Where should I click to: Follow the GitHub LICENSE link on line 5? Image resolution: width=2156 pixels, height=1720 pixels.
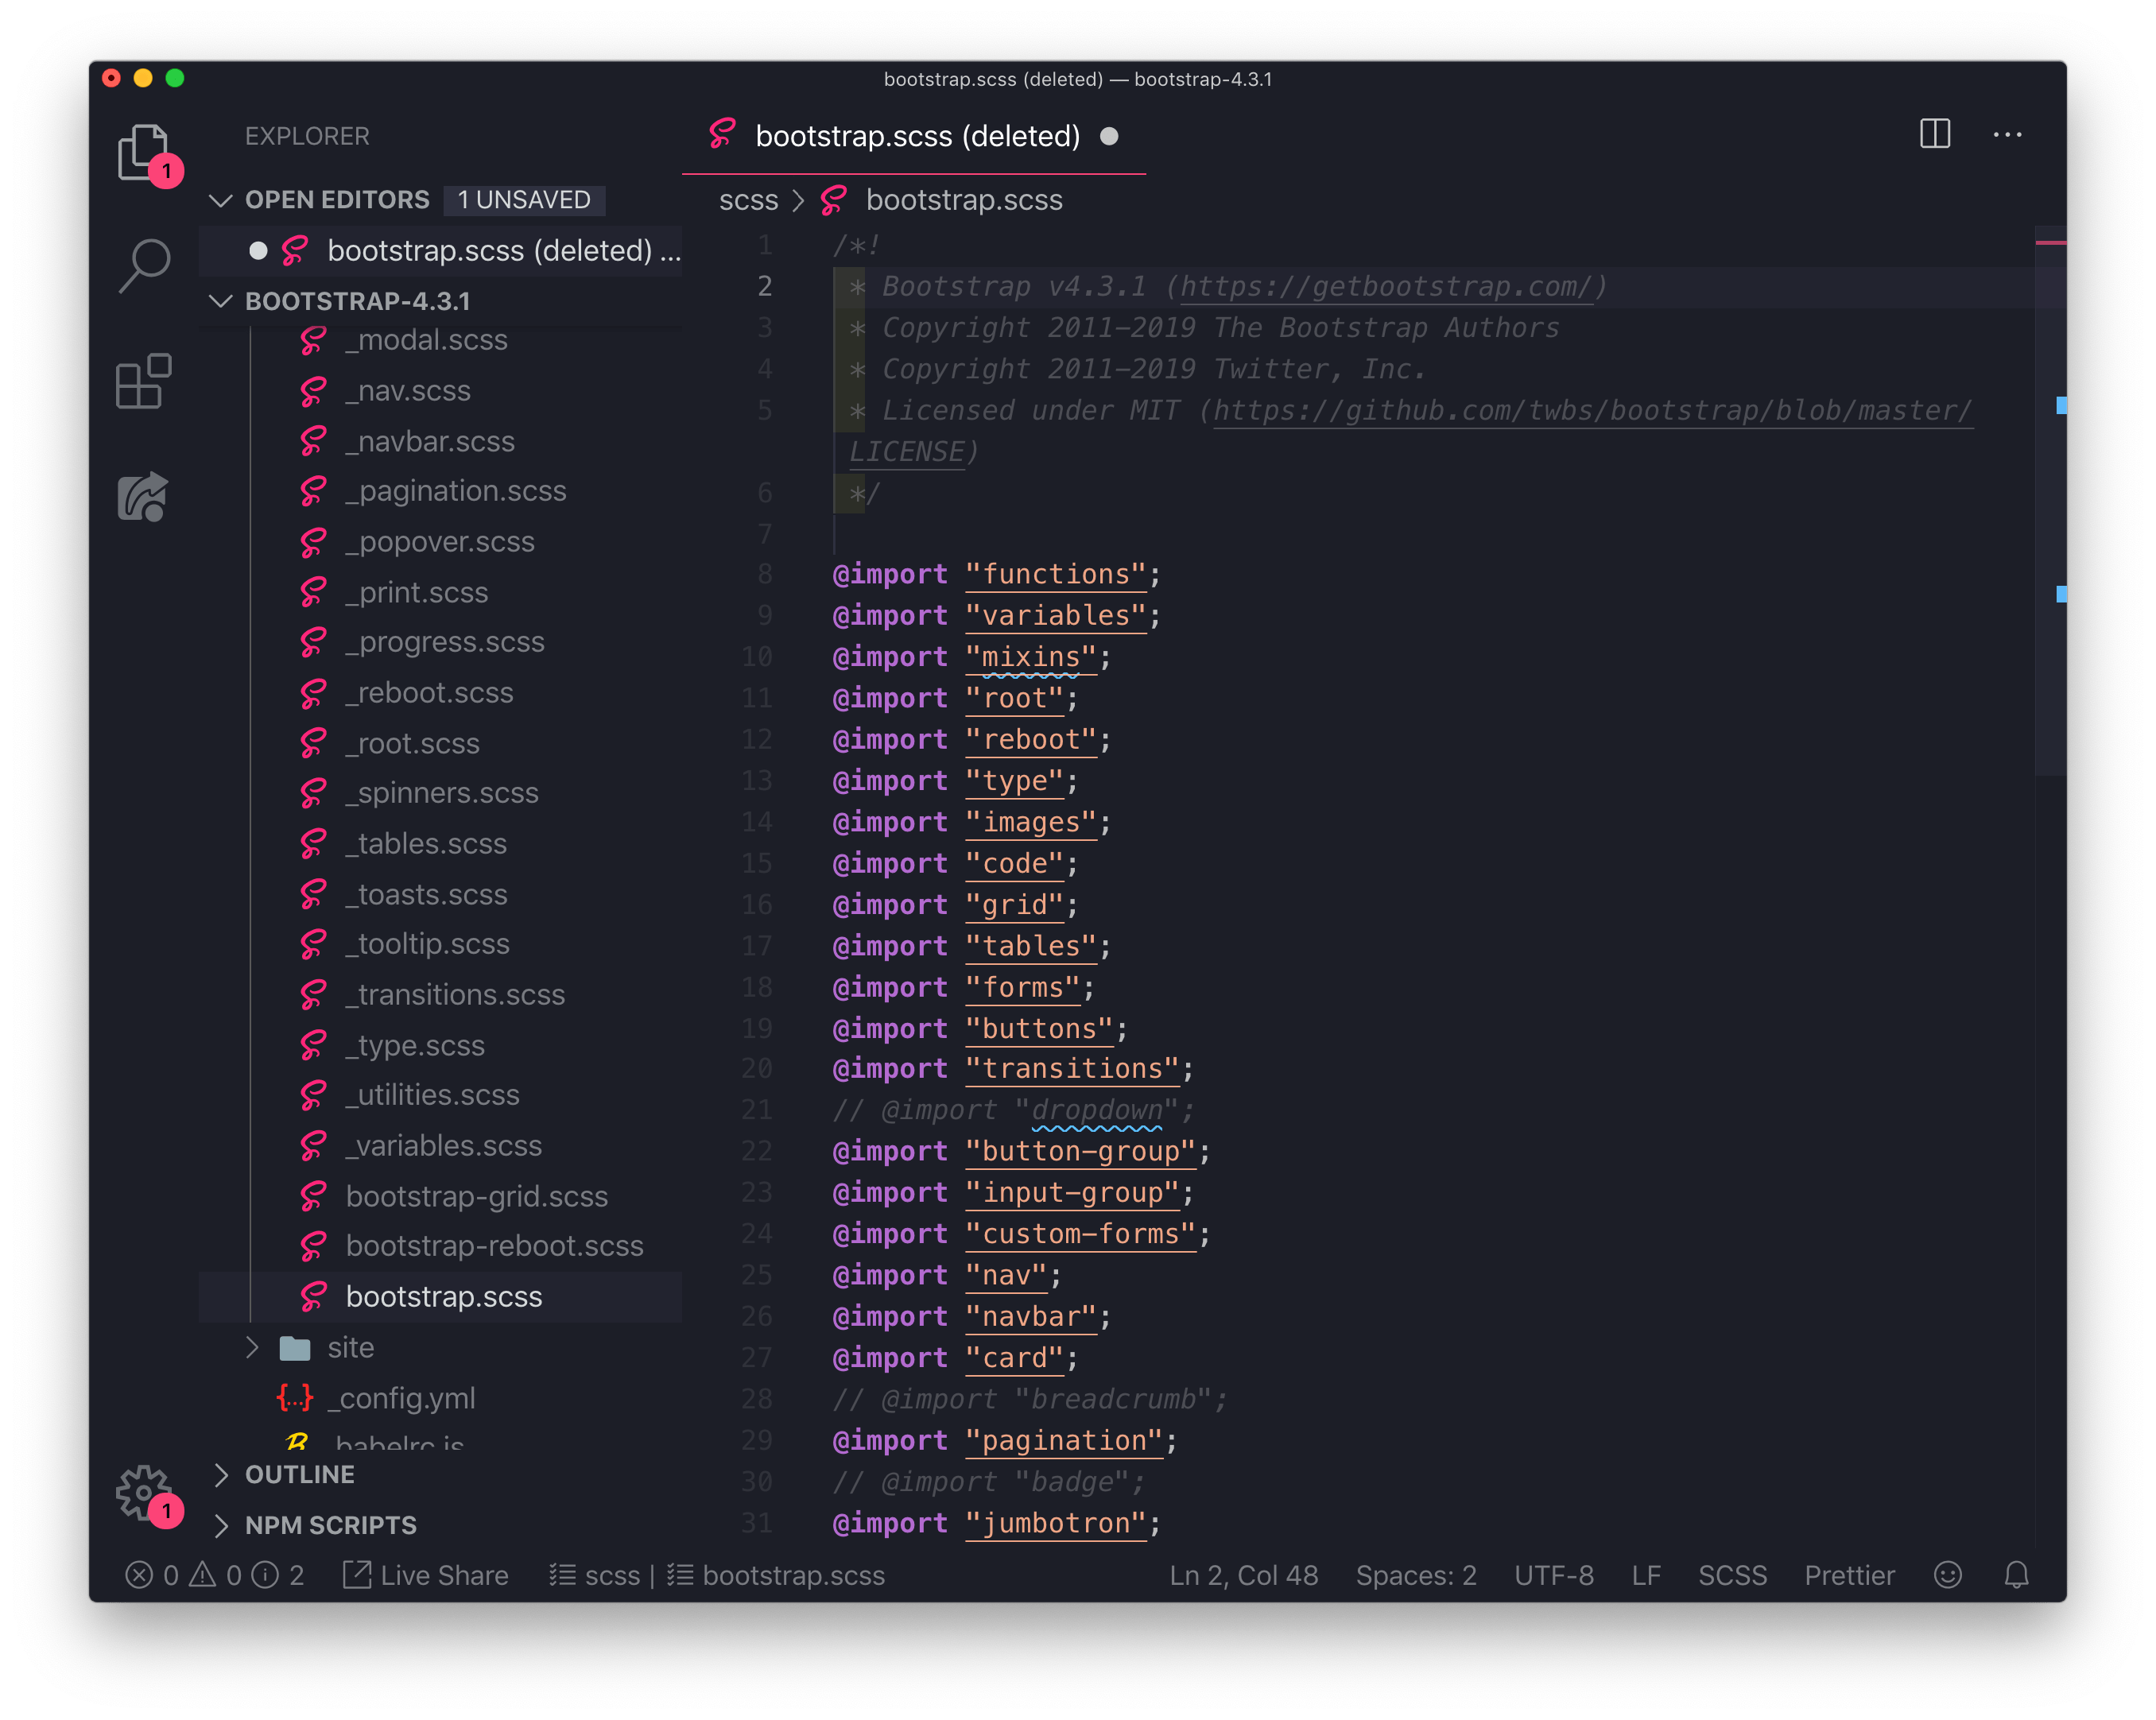(1592, 411)
